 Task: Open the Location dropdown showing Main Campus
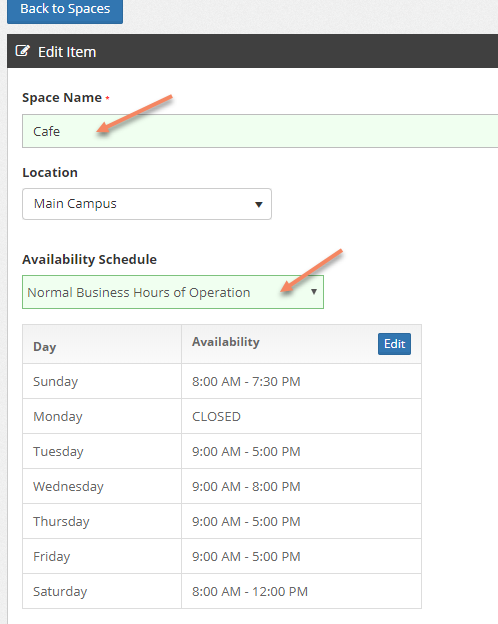click(x=147, y=204)
